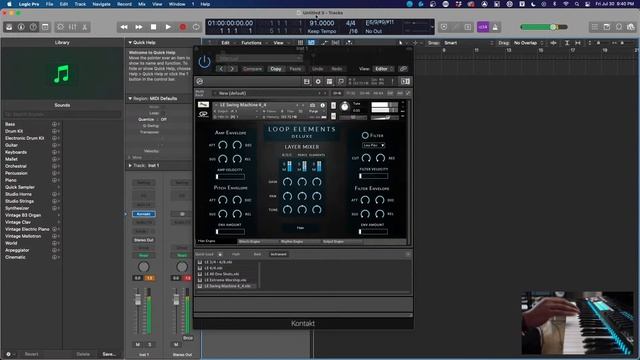
Task: Click the Copy button in plug-in header
Action: (276, 69)
